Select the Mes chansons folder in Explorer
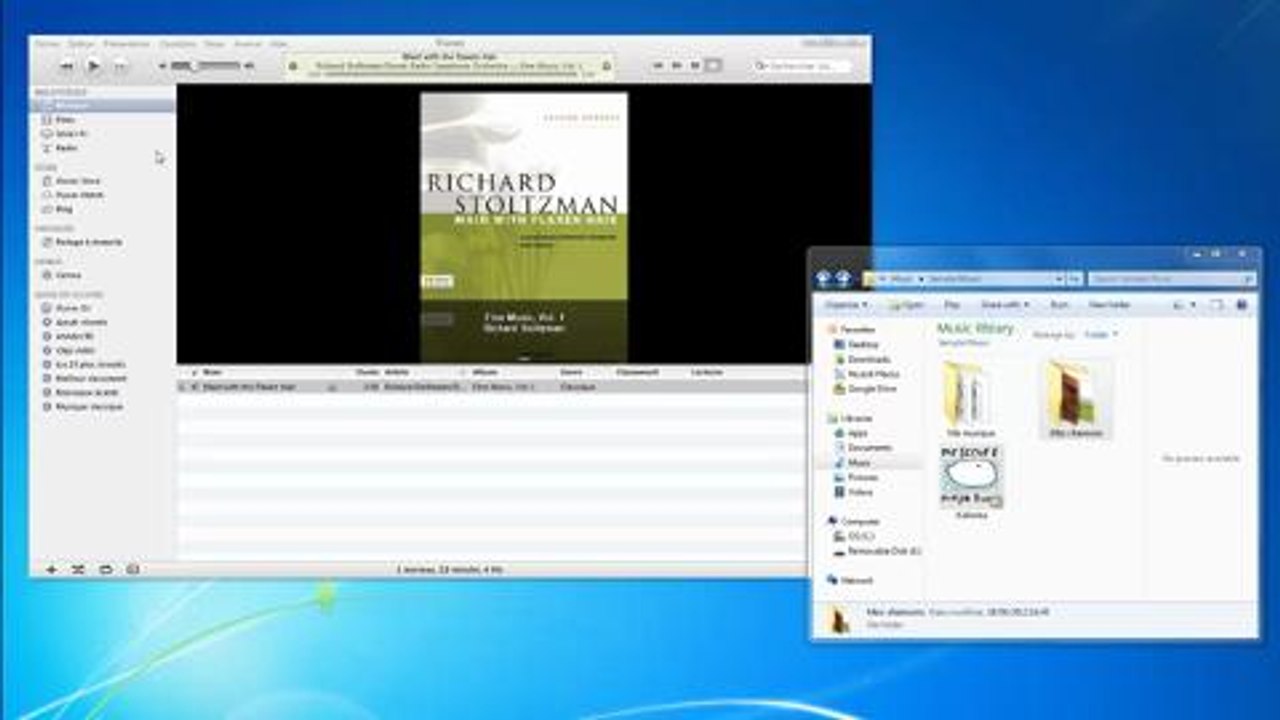The image size is (1280, 720). pyautogui.click(x=1076, y=400)
